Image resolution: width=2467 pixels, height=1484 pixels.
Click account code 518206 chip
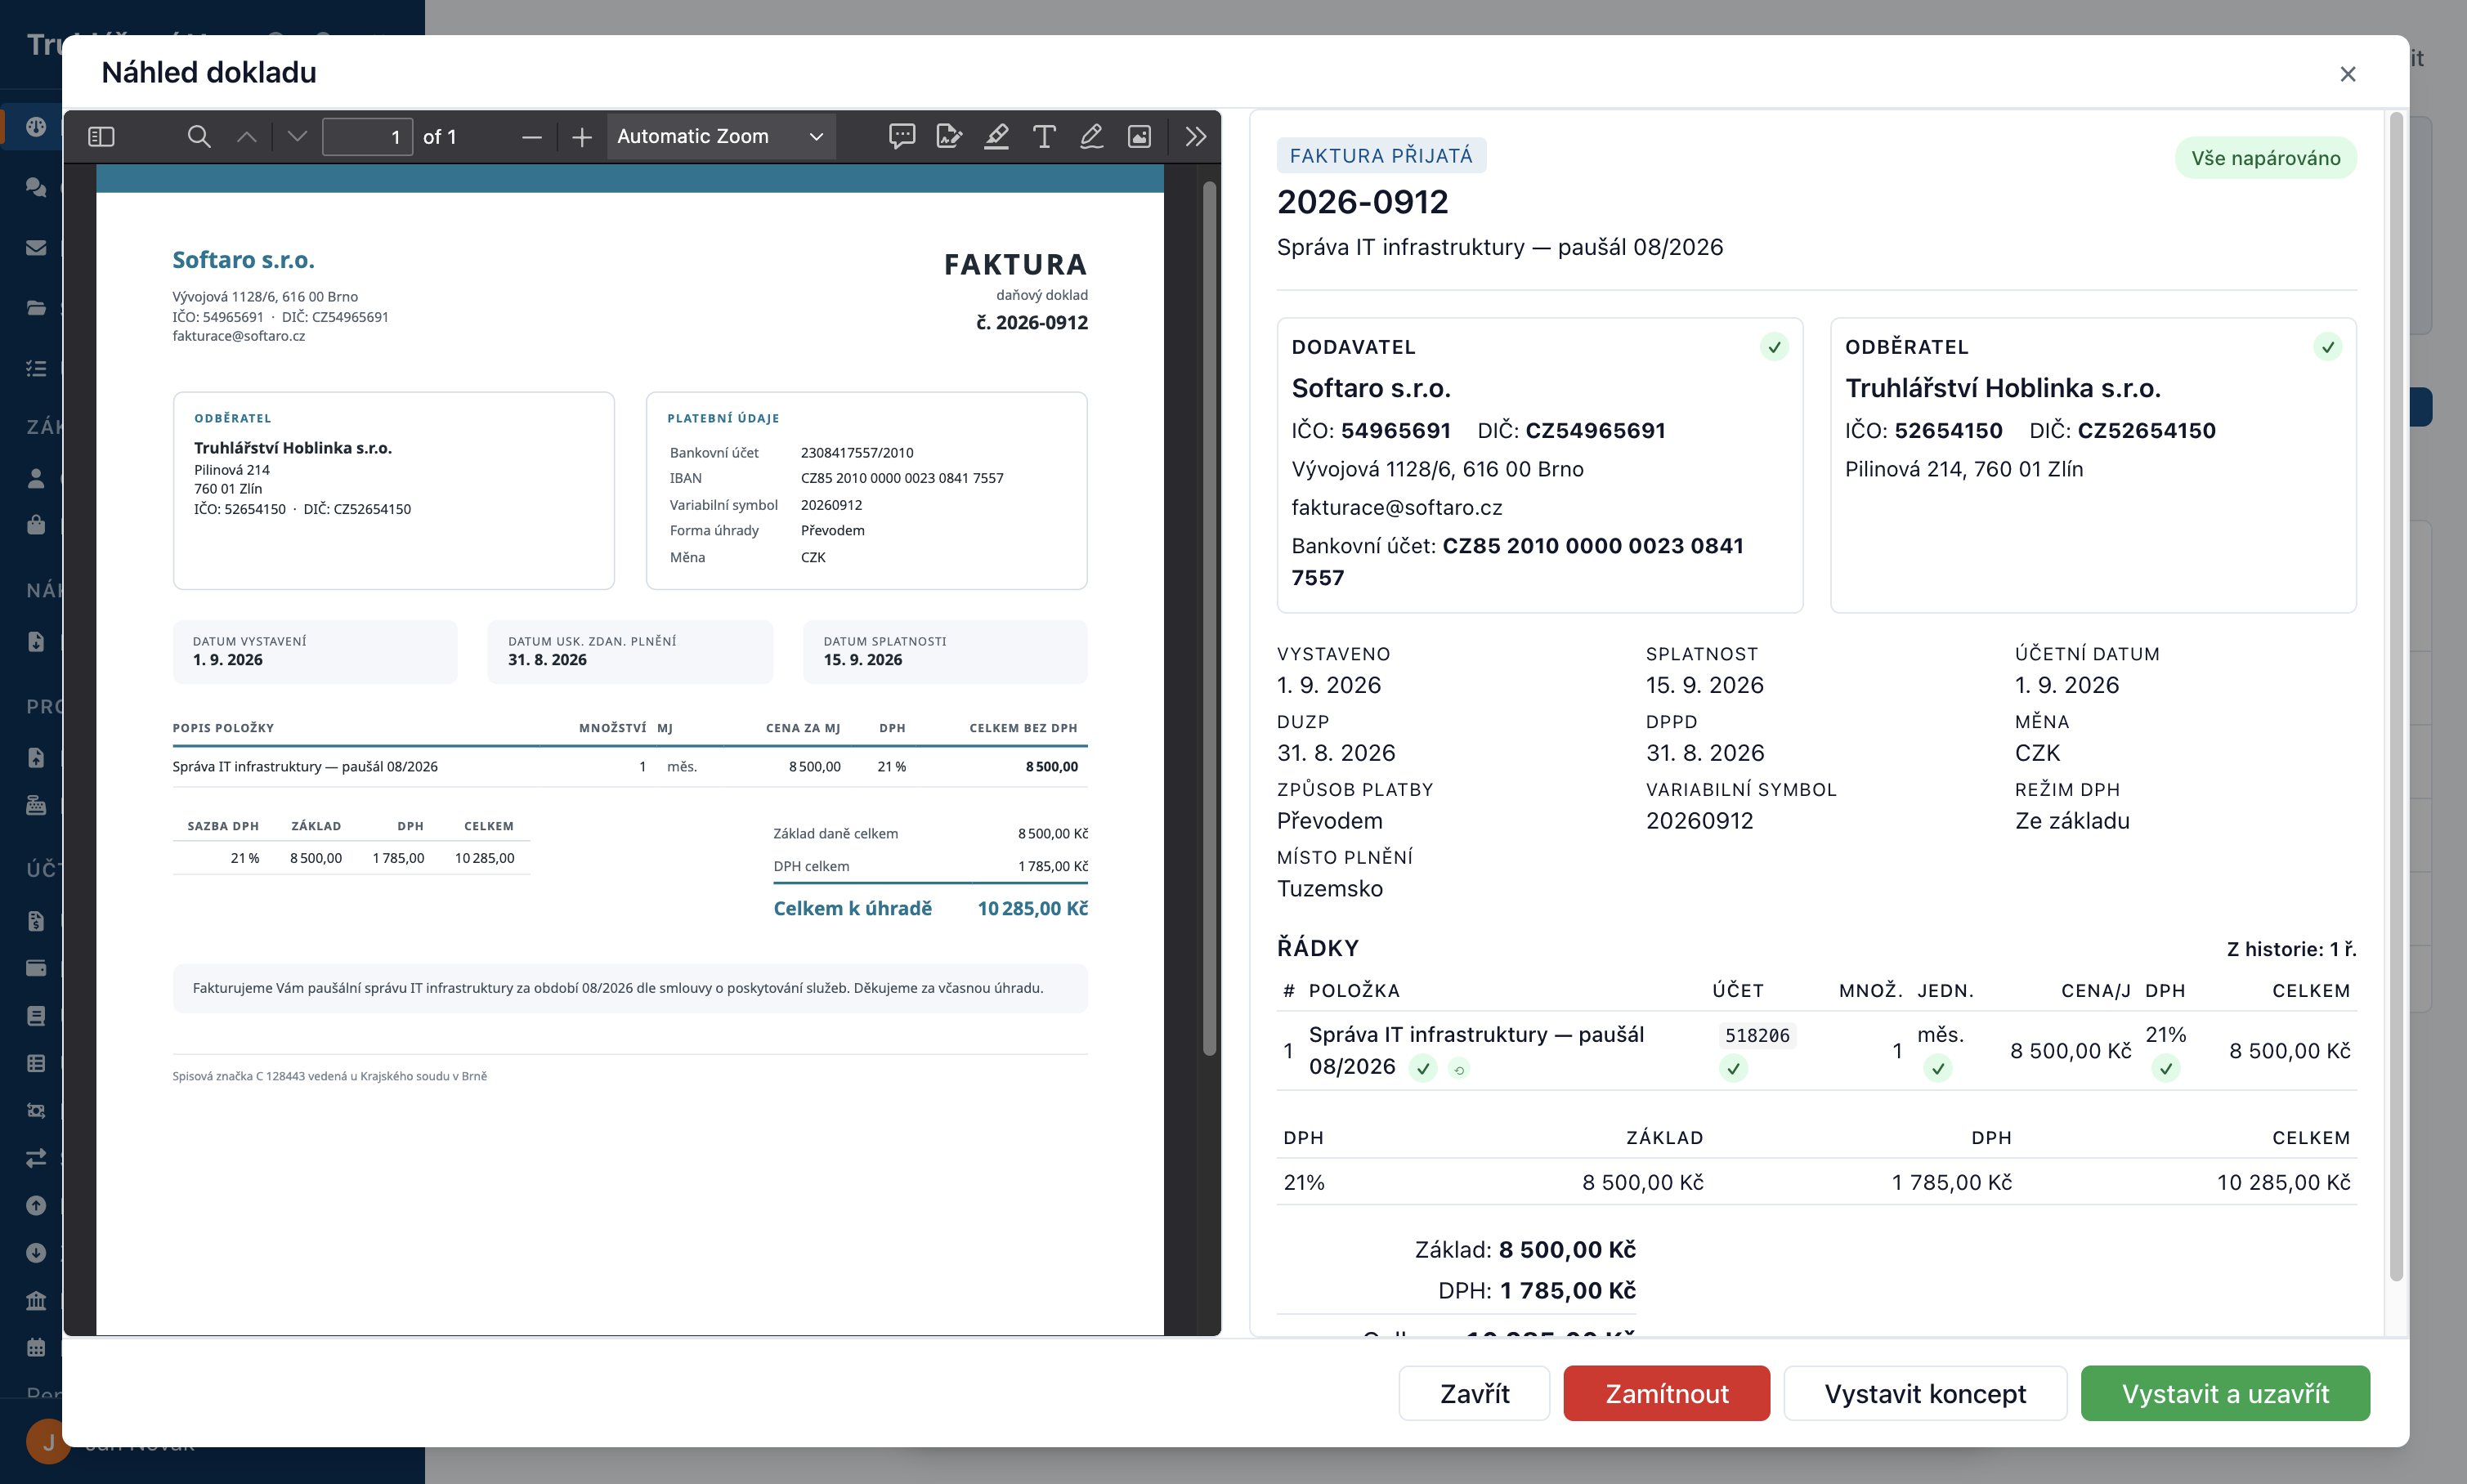tap(1757, 1035)
